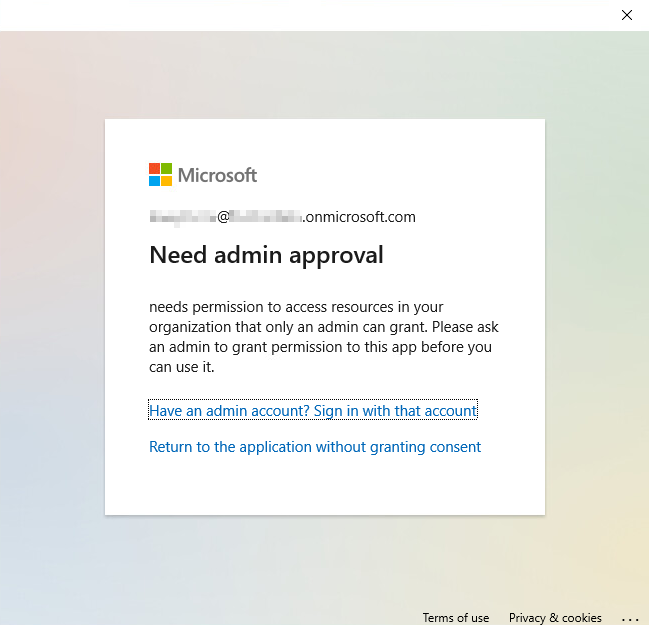Close the sign-in window

(x=627, y=15)
